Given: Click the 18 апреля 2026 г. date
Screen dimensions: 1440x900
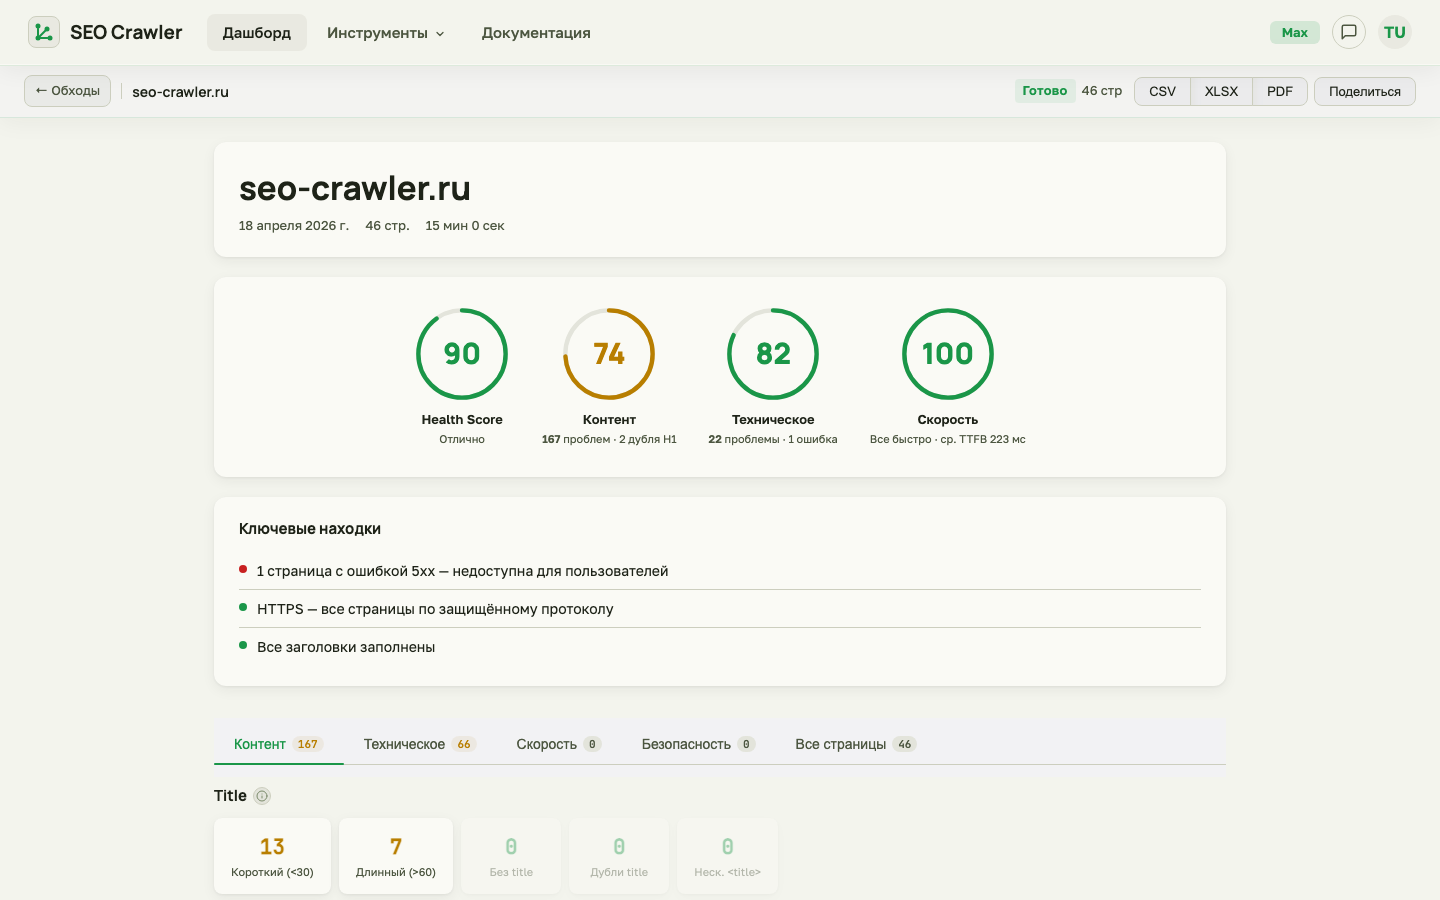Looking at the screenshot, I should point(294,226).
